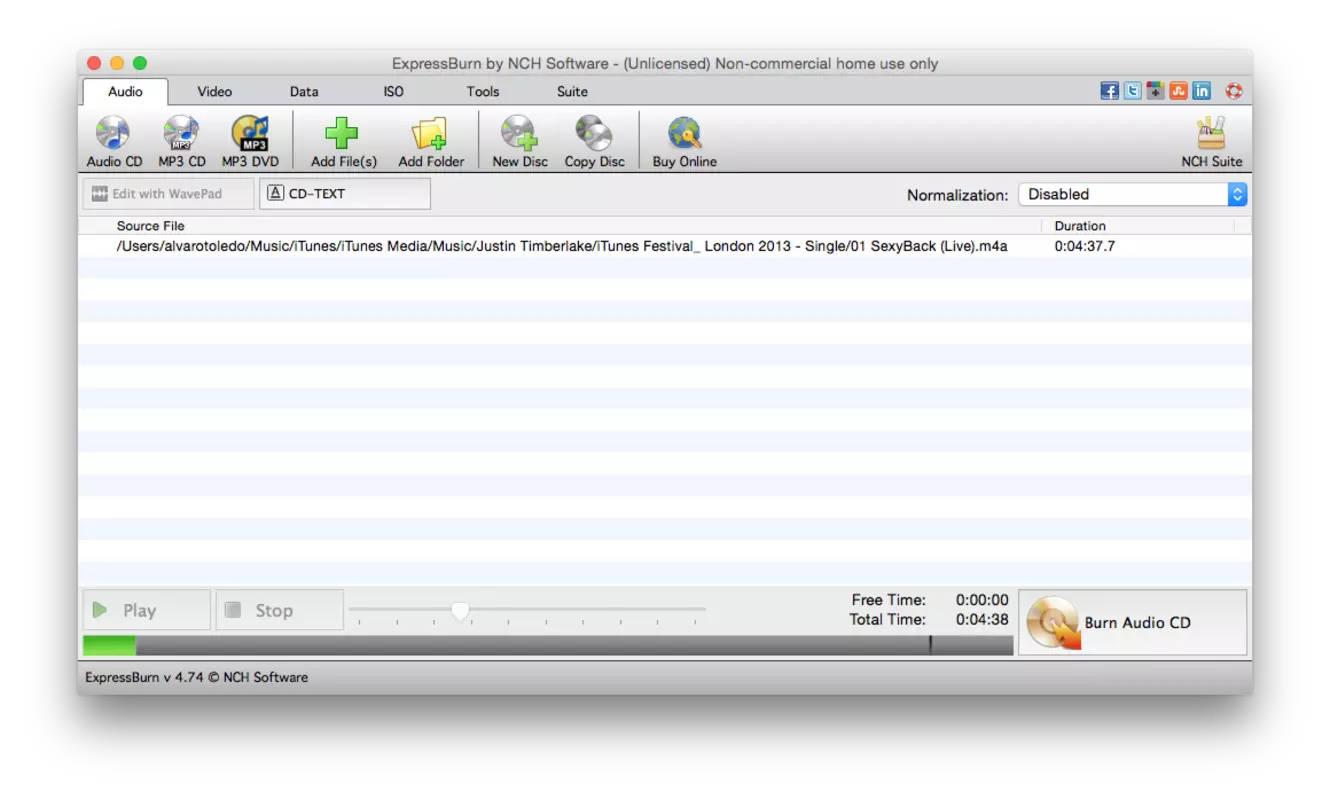The width and height of the screenshot is (1330, 800).
Task: Click the Source File column header
Action: [x=150, y=226]
